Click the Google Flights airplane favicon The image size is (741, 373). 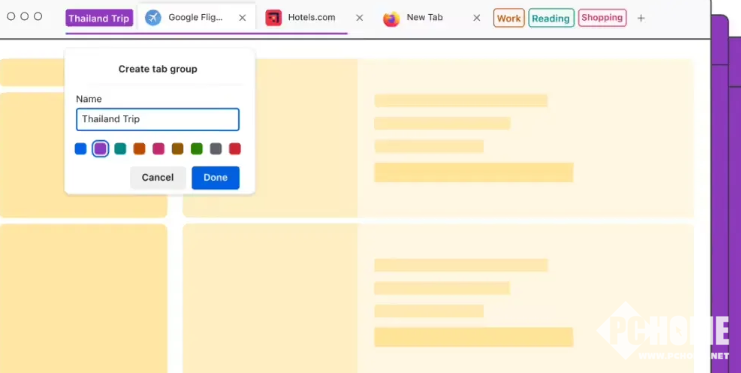(153, 18)
